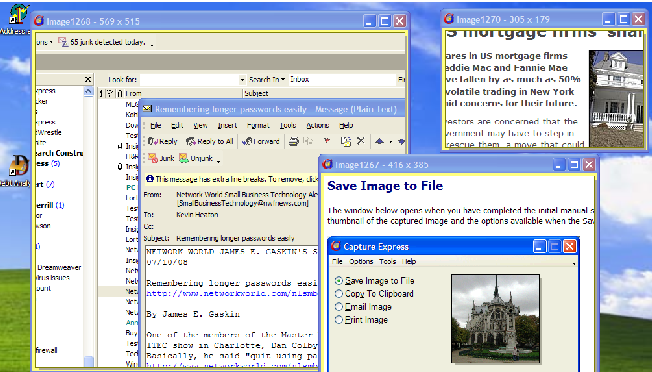Go to previous item with up arrow
The image size is (652, 372).
[x=379, y=141]
